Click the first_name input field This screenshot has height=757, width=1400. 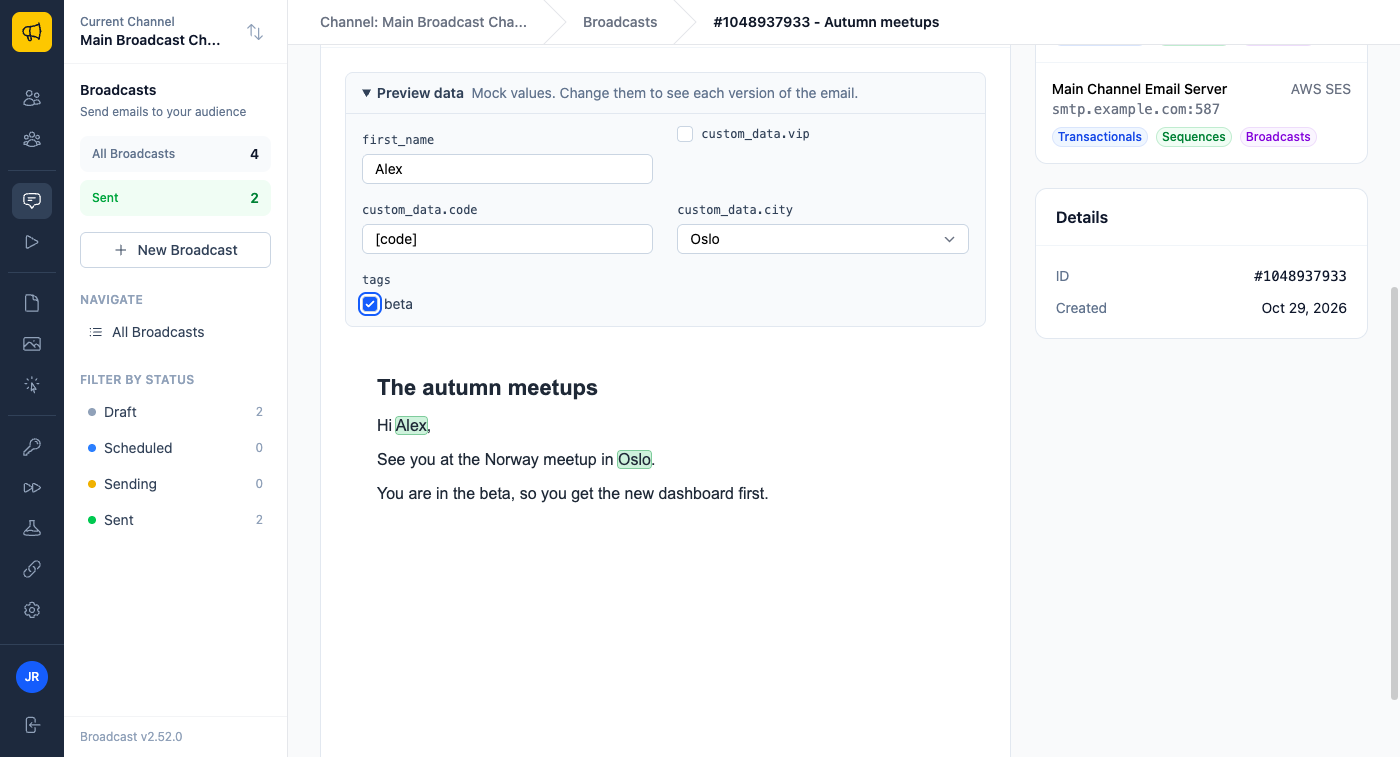click(x=507, y=169)
